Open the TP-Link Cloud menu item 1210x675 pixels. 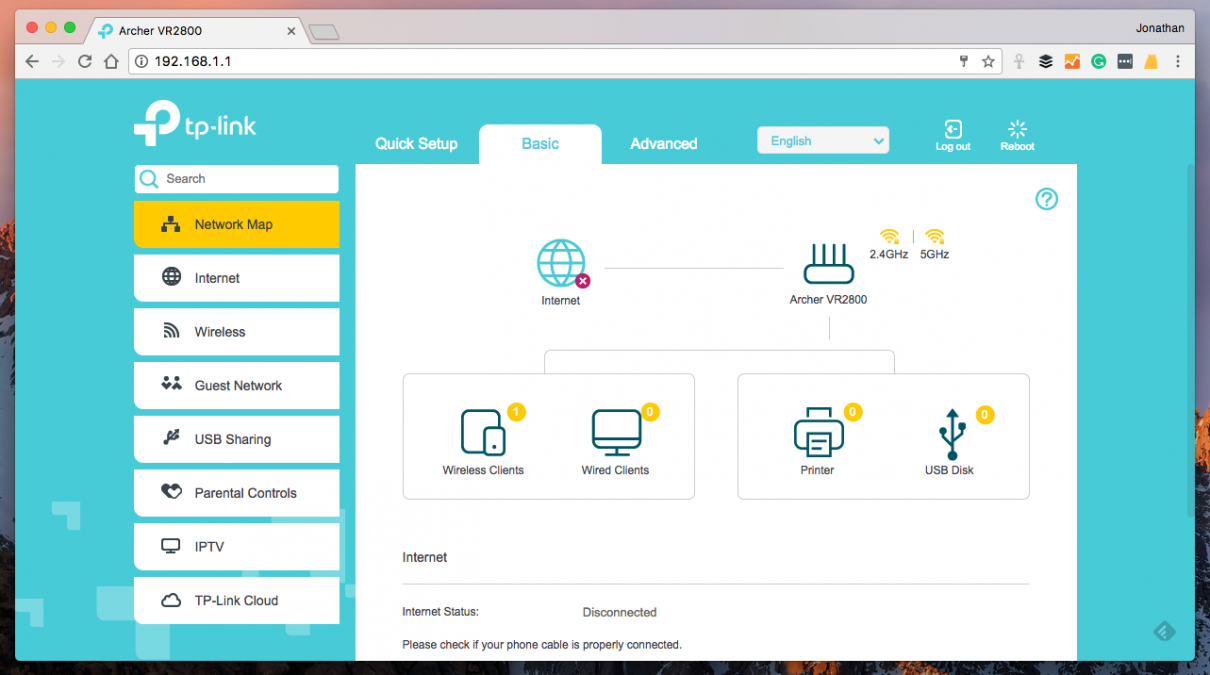[237, 600]
